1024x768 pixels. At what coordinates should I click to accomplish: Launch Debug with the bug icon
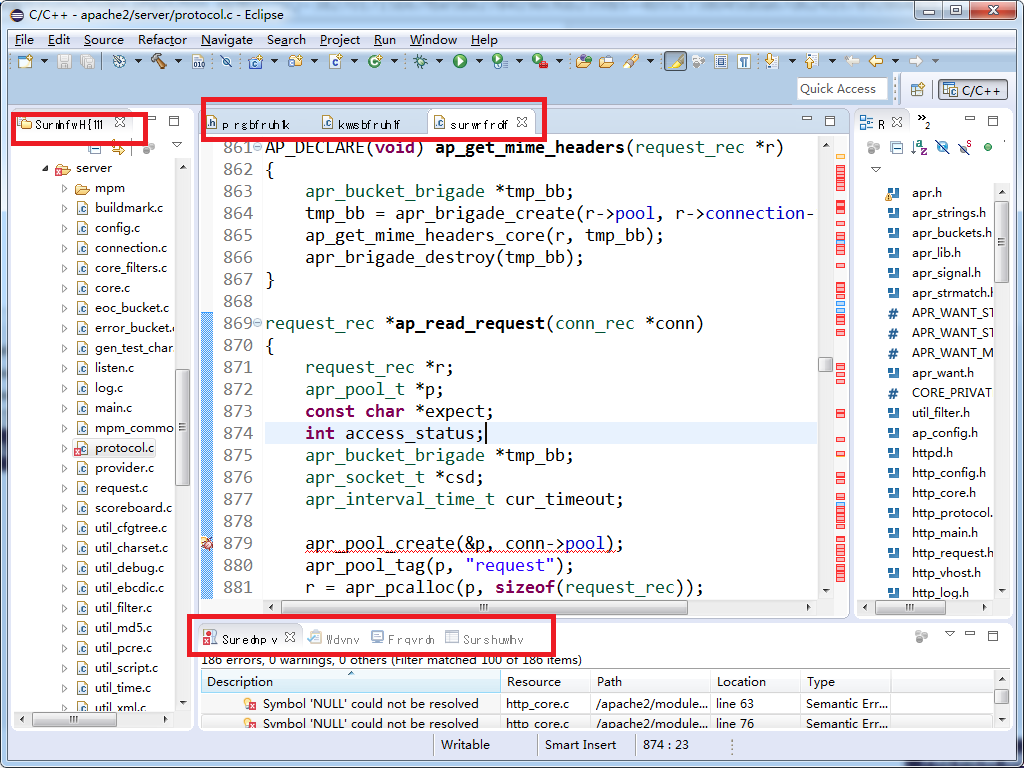[x=421, y=61]
